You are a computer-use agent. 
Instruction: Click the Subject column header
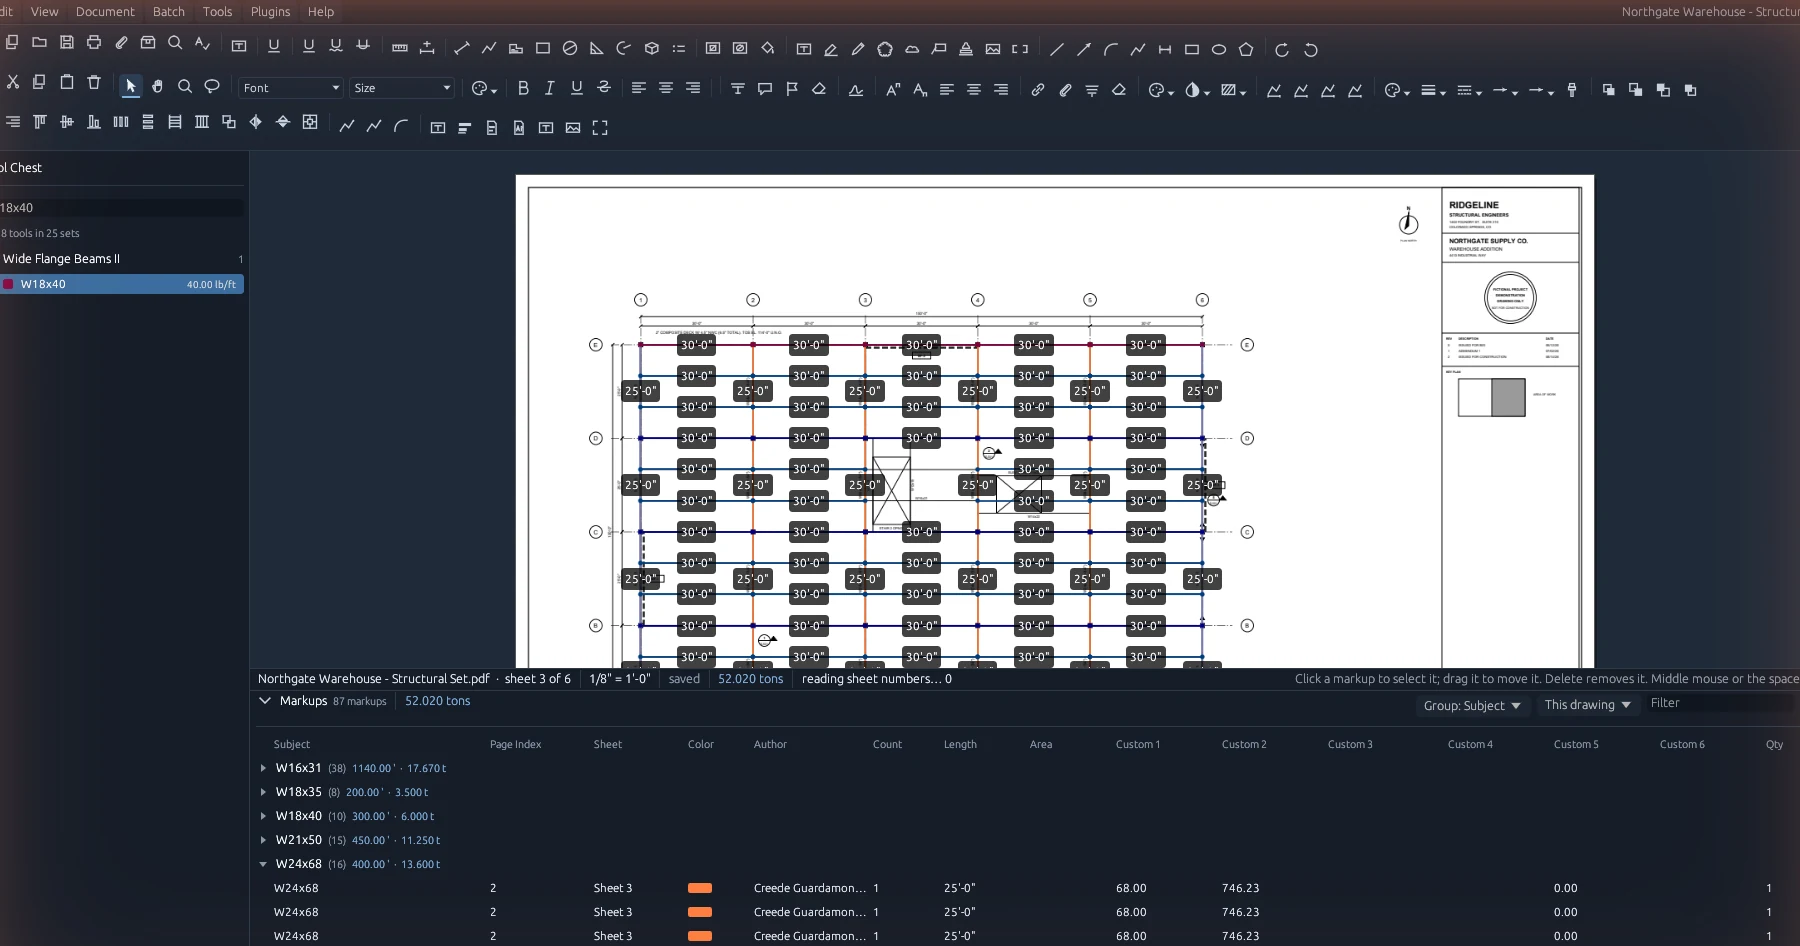pyautogui.click(x=292, y=744)
